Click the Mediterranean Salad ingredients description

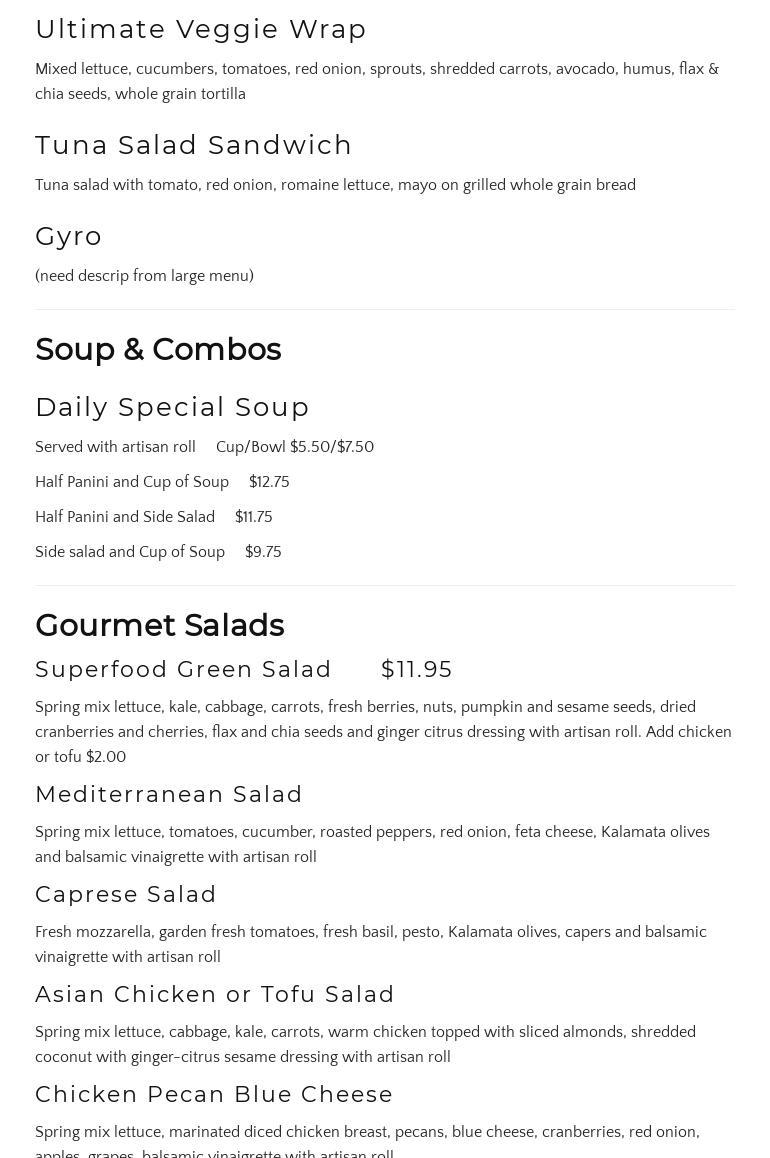click(372, 844)
